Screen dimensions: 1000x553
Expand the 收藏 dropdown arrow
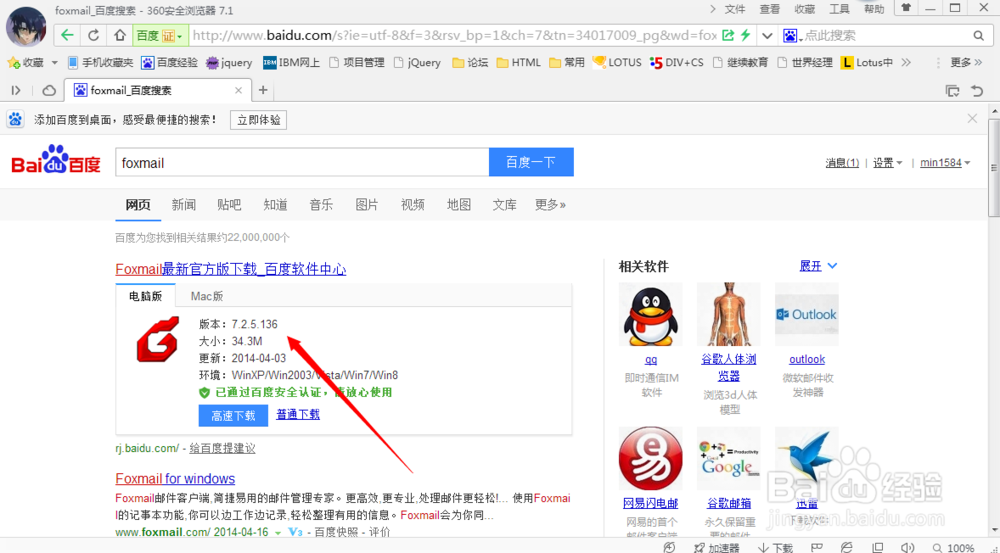[x=54, y=63]
